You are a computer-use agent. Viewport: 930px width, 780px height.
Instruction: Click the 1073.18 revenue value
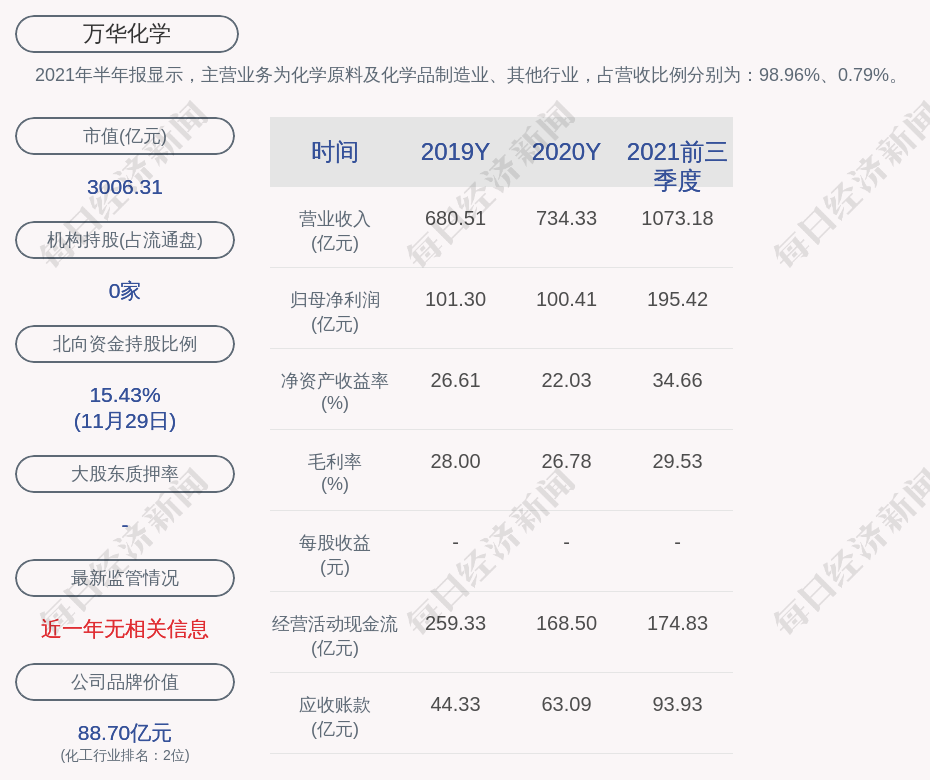677,218
